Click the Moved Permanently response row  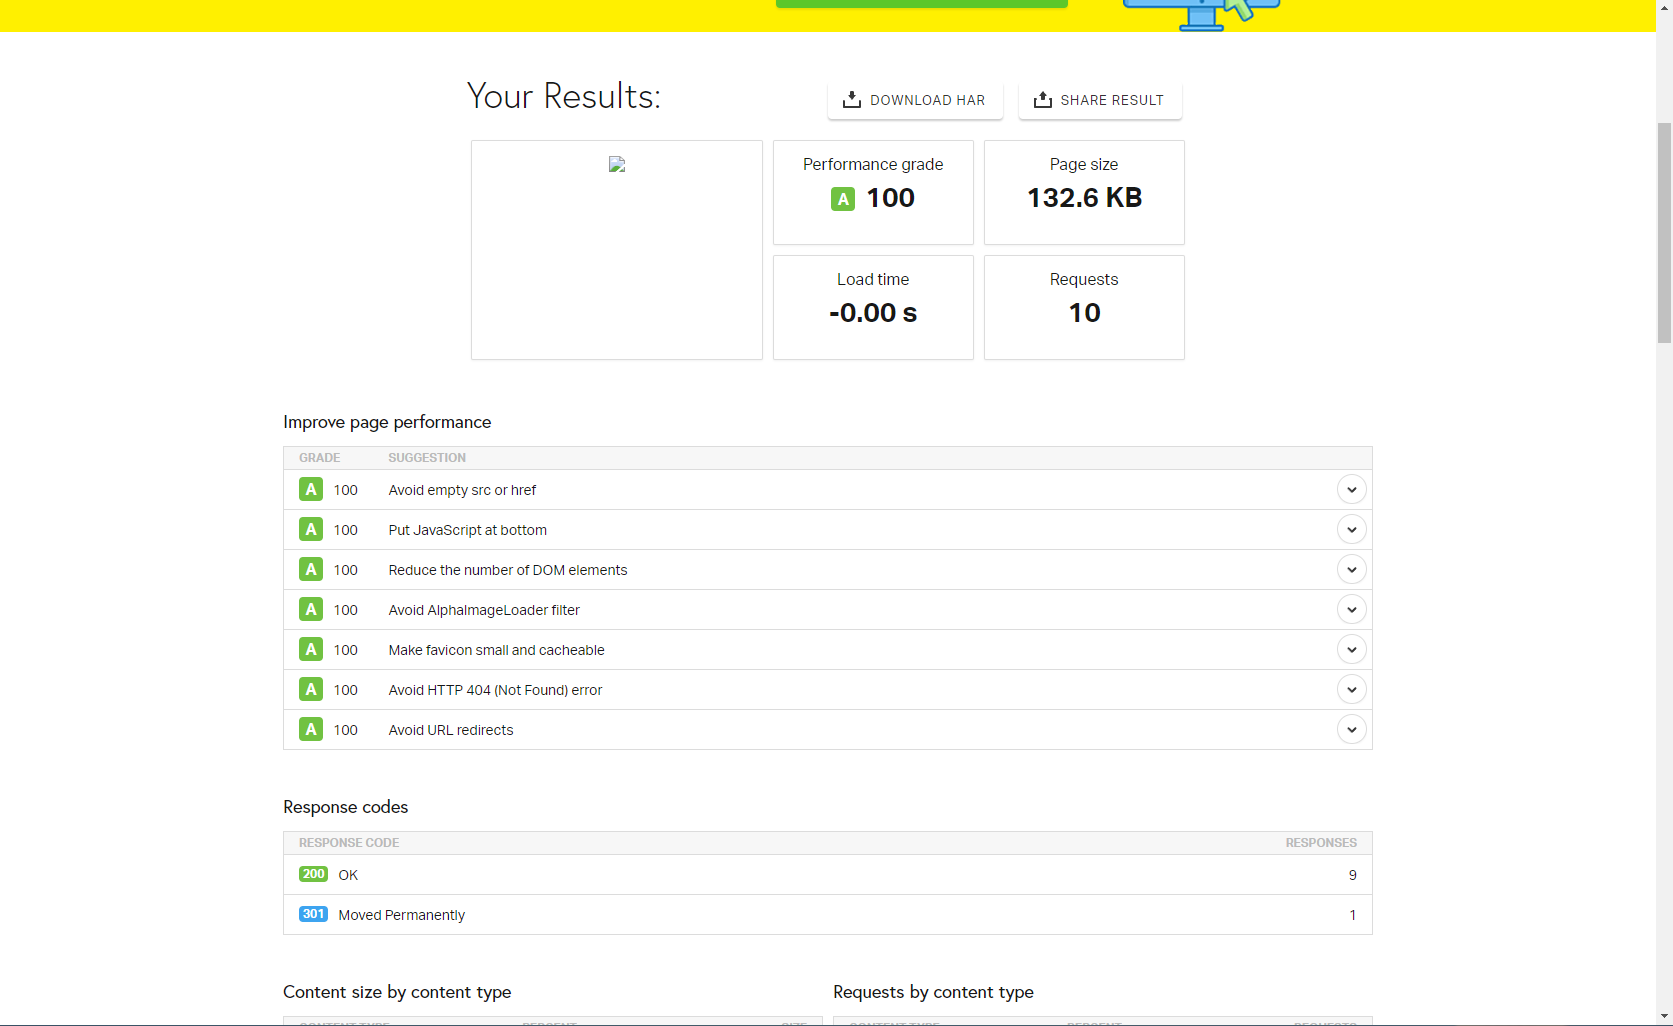coord(826,915)
